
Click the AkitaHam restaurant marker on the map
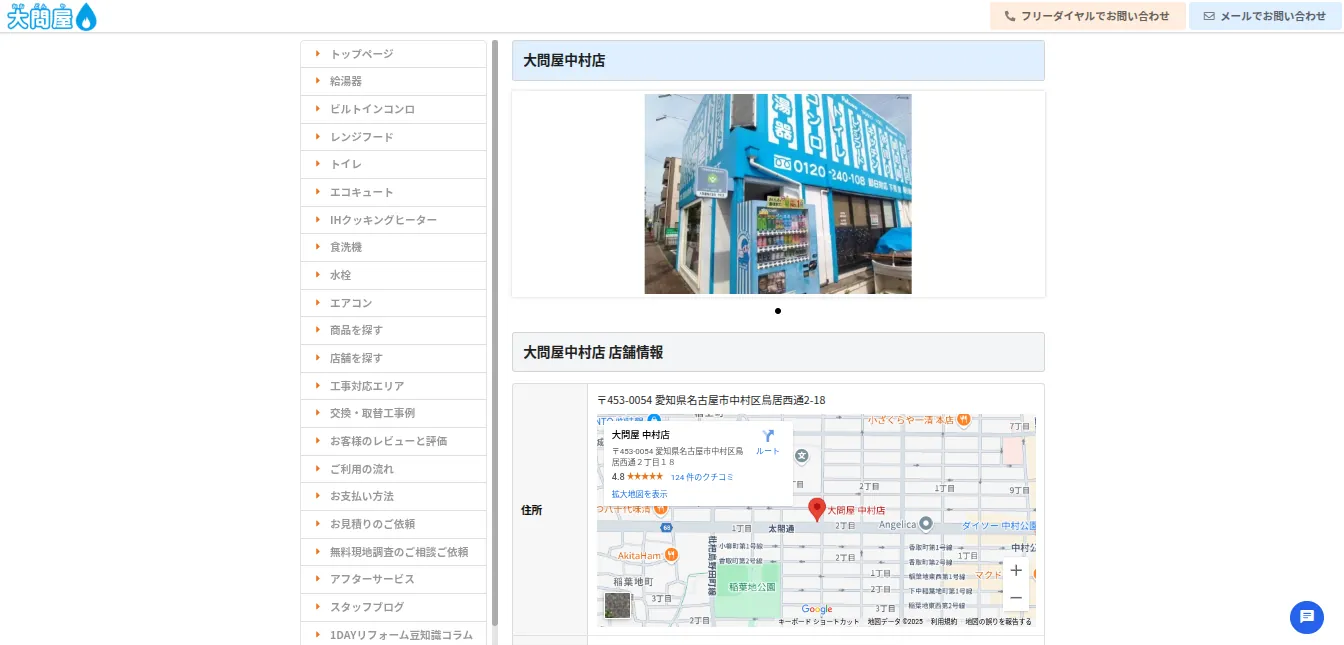pyautogui.click(x=671, y=555)
